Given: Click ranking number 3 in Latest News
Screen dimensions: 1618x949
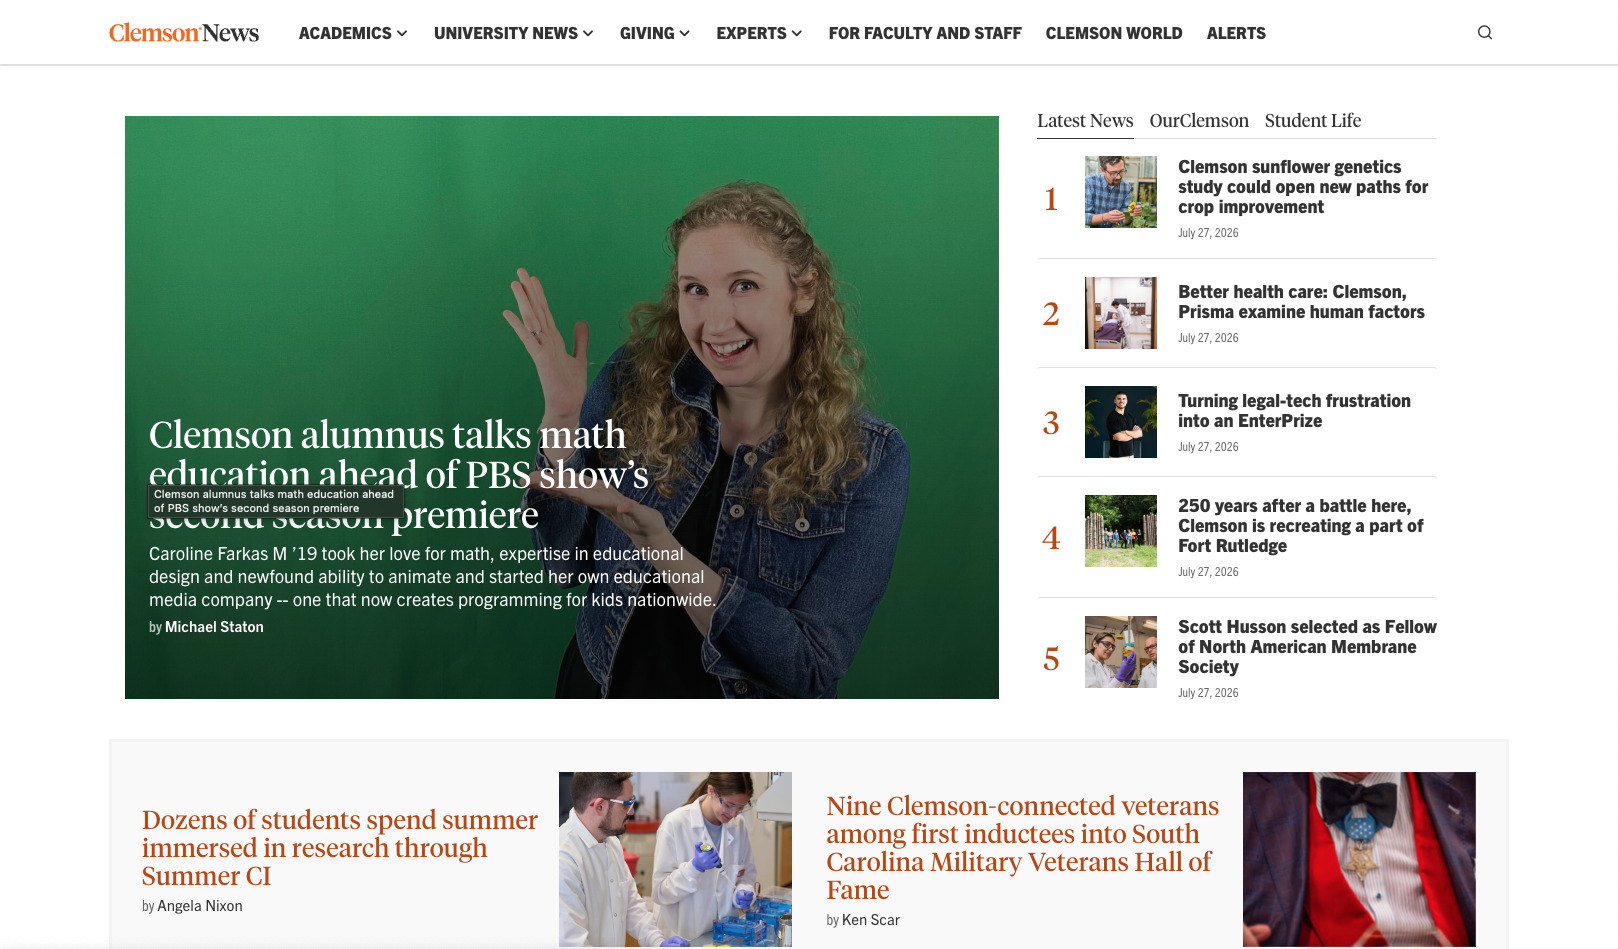Looking at the screenshot, I should coord(1051,423).
